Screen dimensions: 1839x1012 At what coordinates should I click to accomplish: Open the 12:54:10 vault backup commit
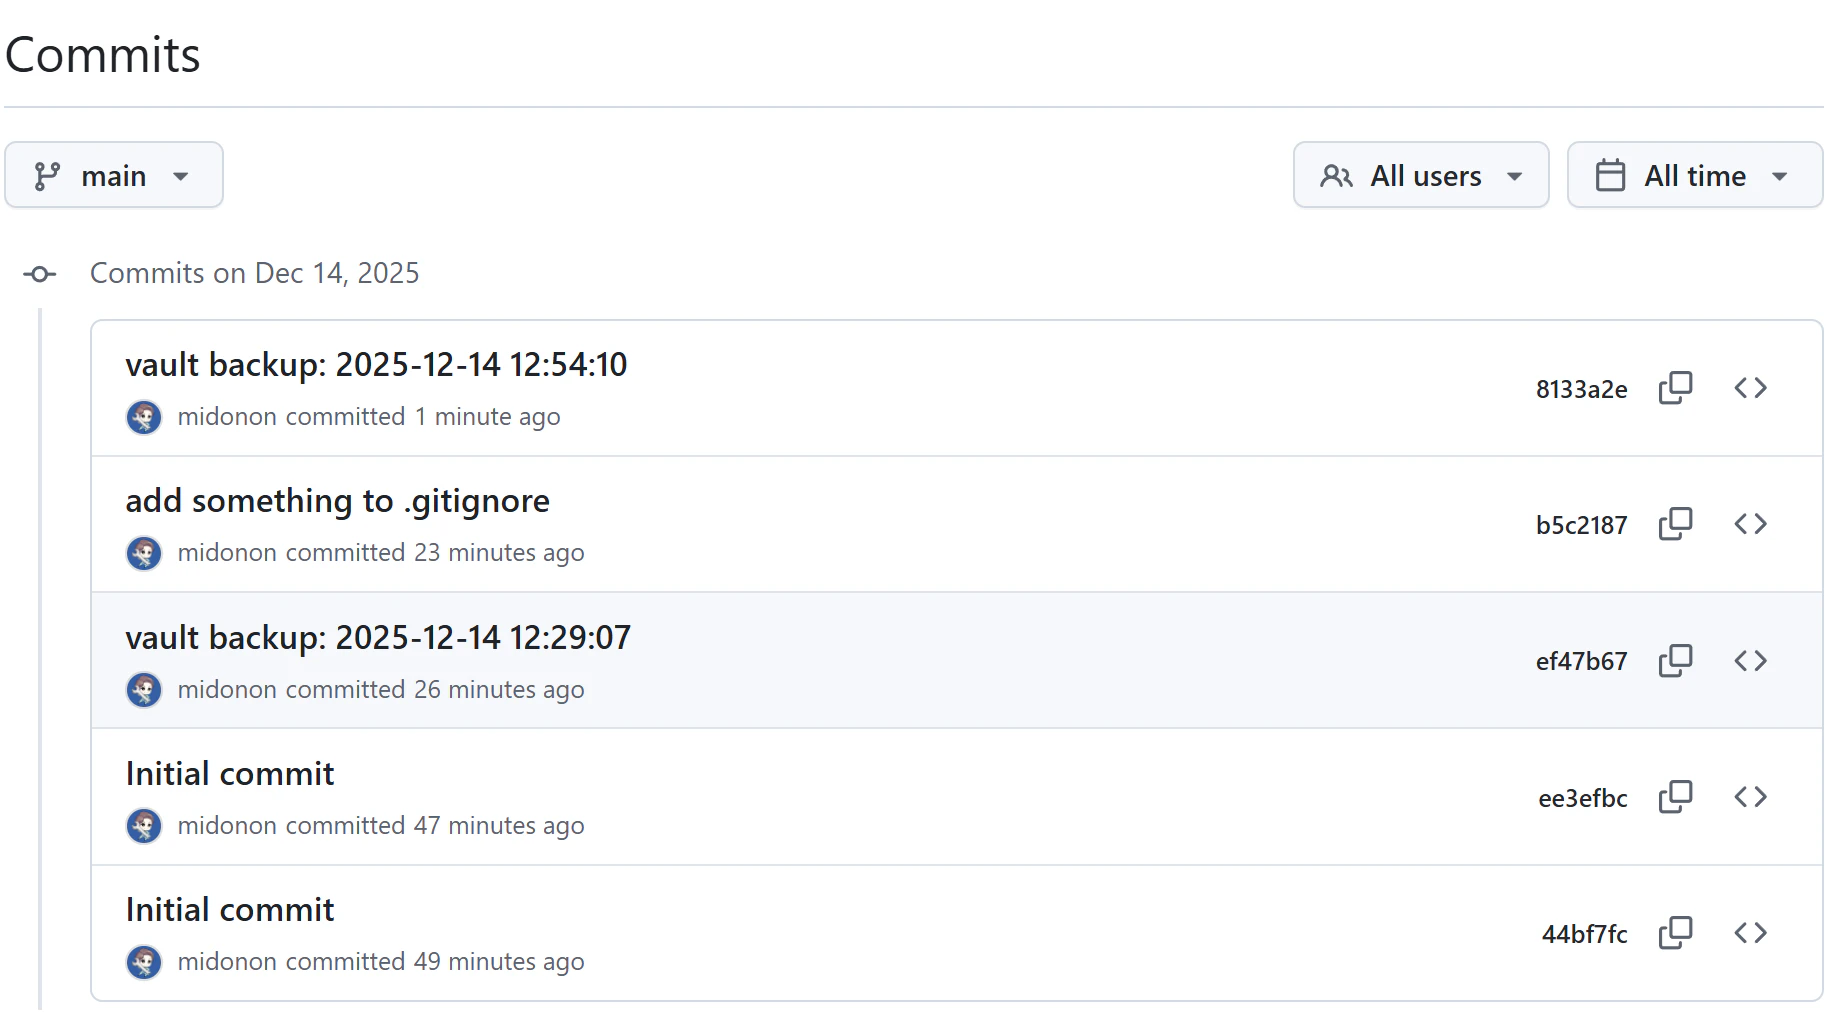[x=376, y=365]
